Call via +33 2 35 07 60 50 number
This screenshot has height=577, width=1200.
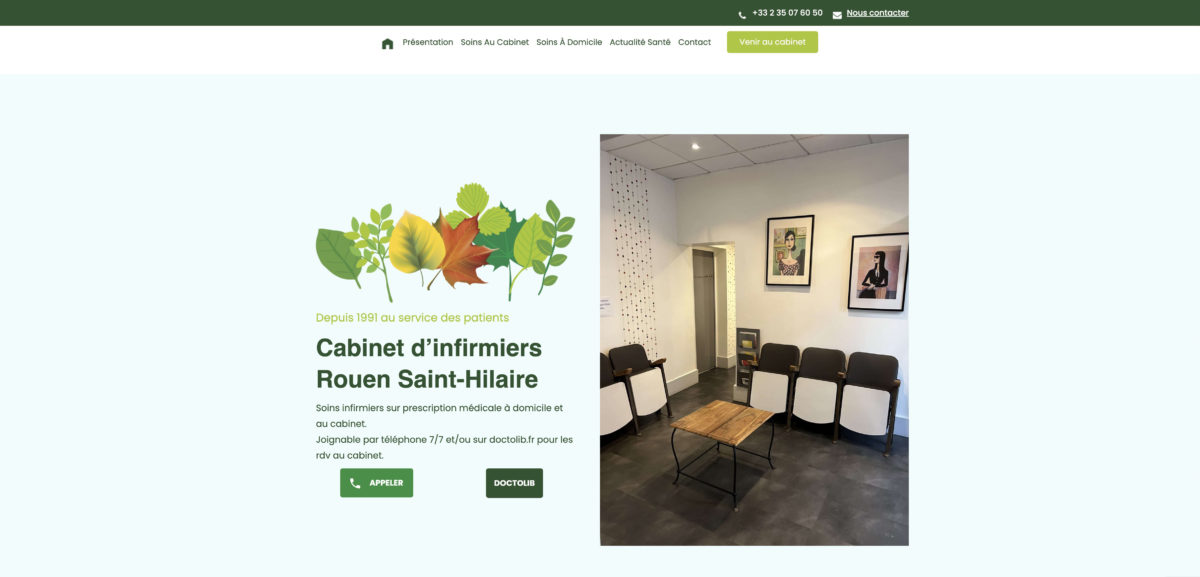(x=787, y=13)
